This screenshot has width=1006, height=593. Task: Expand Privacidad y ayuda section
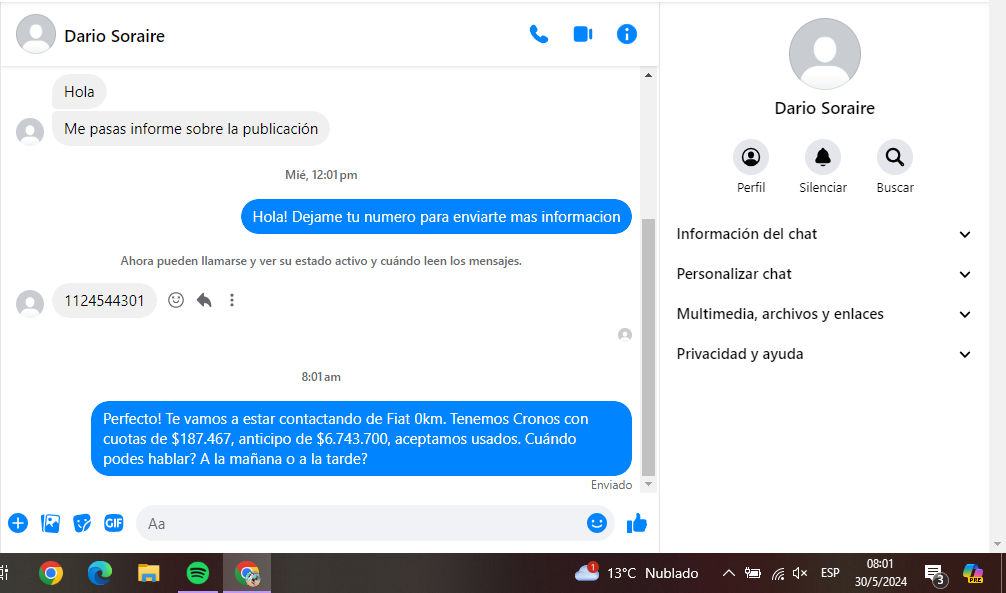point(824,354)
